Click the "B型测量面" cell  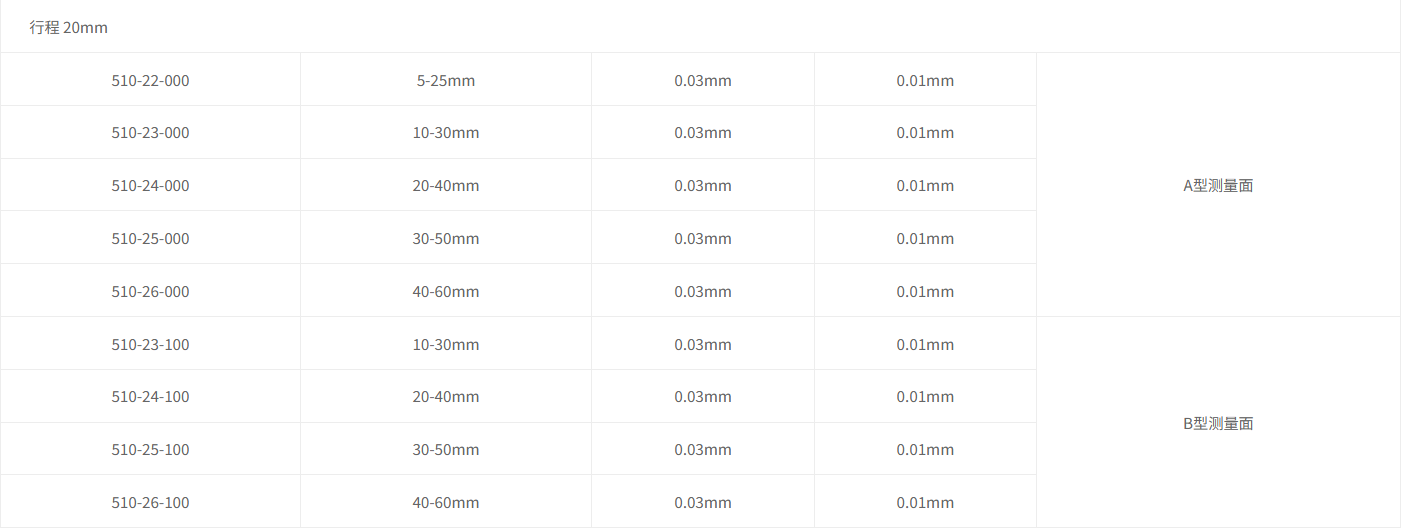pos(1218,424)
